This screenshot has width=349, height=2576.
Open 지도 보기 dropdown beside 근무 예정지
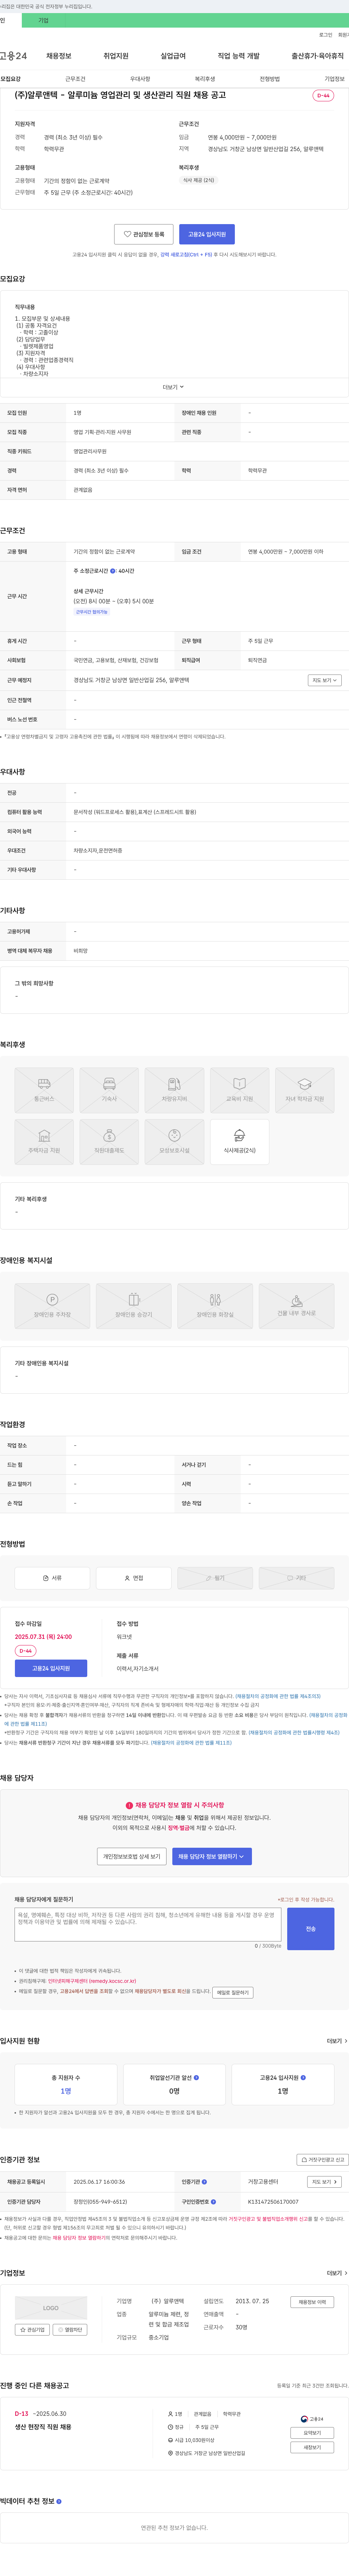point(325,680)
